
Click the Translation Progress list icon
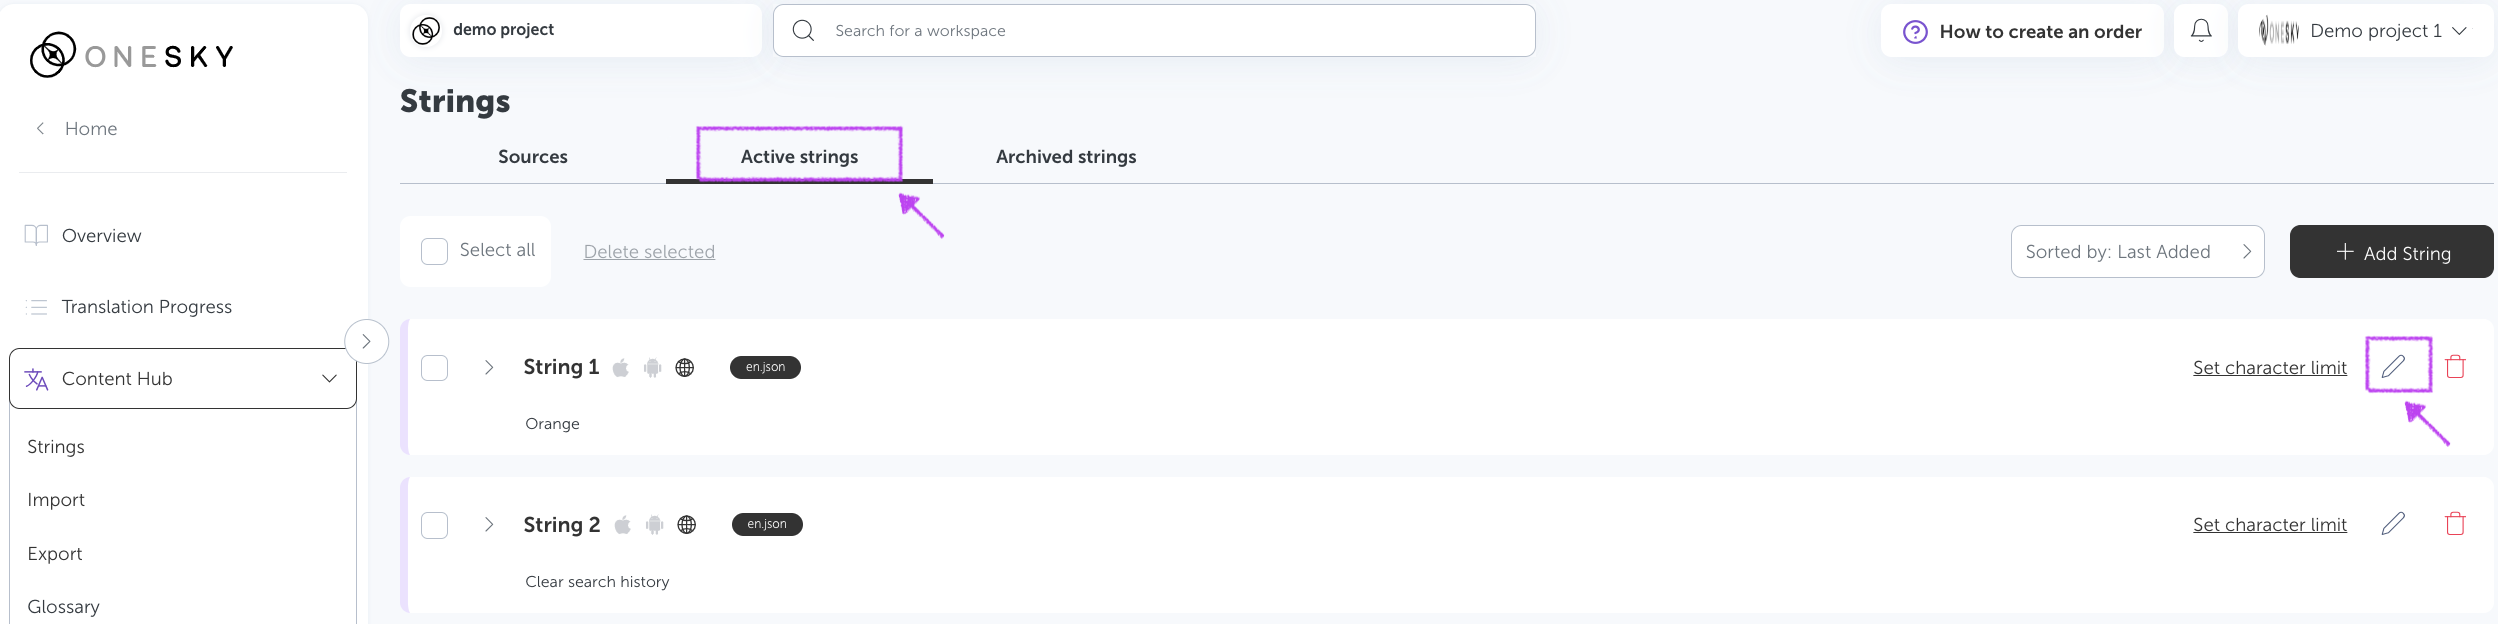pos(37,307)
